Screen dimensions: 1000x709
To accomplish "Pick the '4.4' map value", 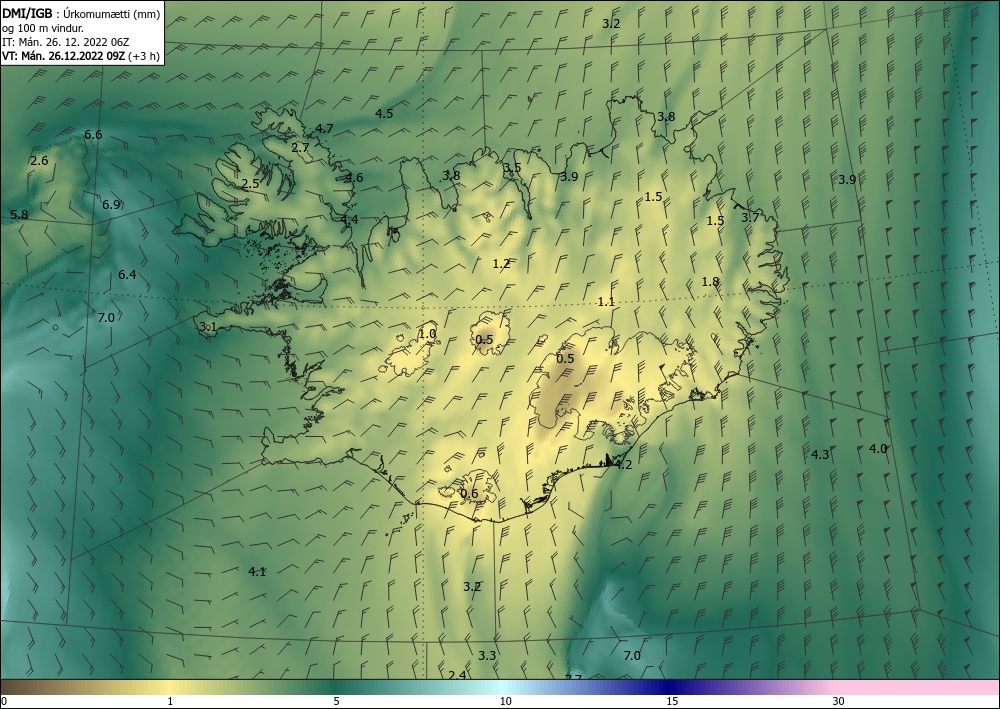I will (x=349, y=219).
